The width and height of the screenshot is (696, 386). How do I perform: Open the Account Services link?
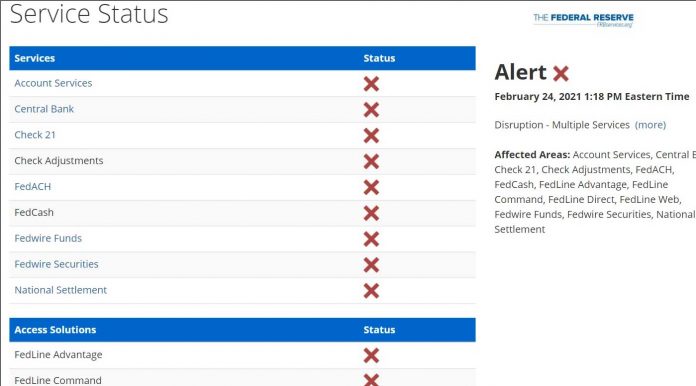pyautogui.click(x=53, y=83)
